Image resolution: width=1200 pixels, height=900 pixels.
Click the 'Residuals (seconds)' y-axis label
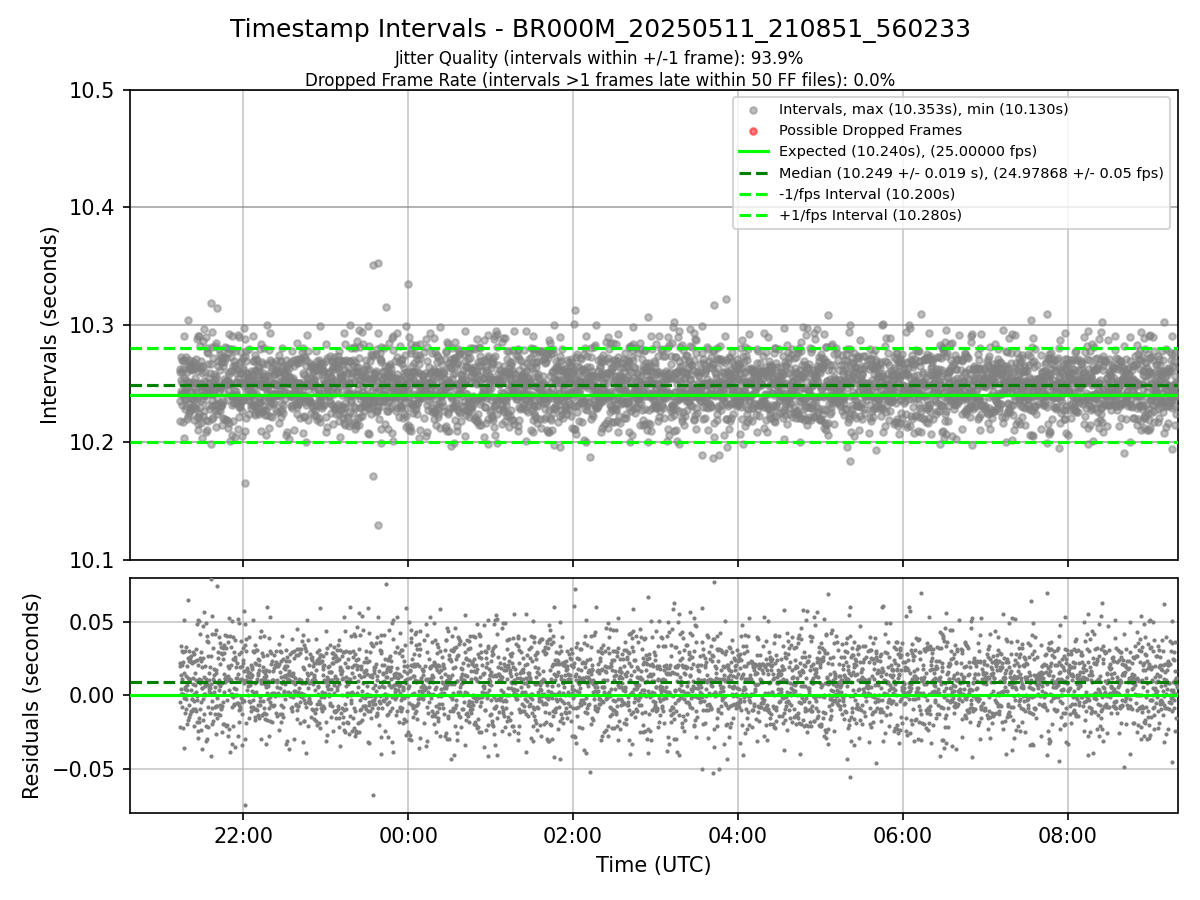pos(31,696)
